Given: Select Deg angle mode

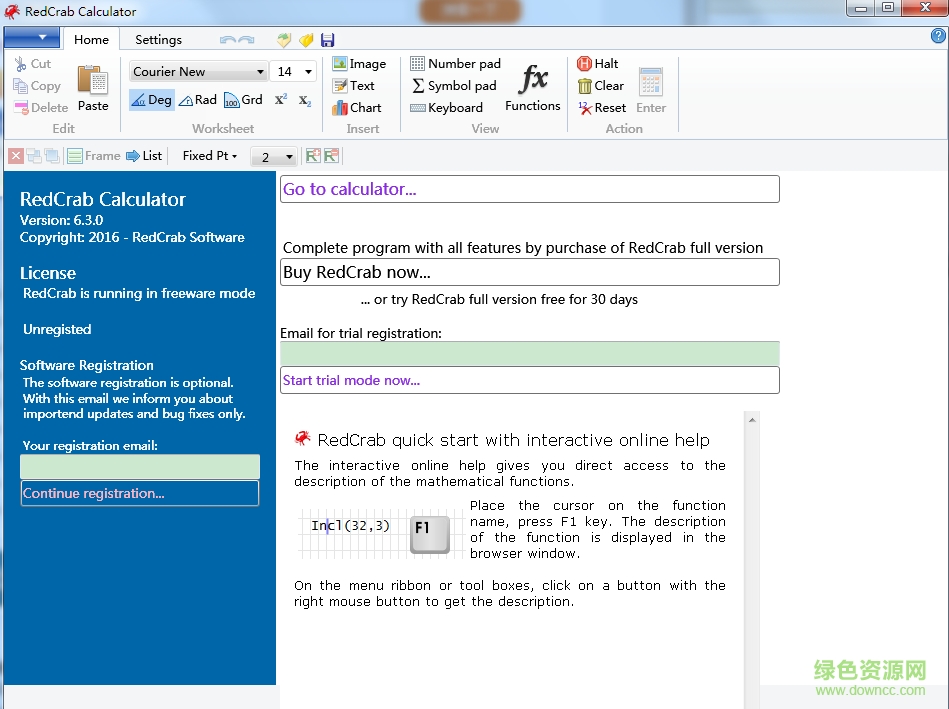Looking at the screenshot, I should click(x=151, y=100).
